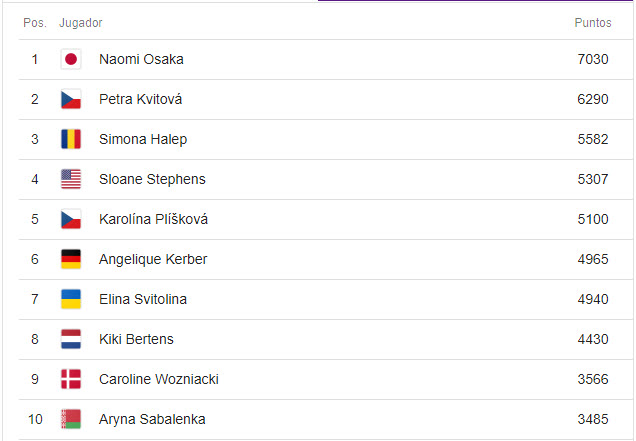The width and height of the screenshot is (636, 441).
Task: Click the Czech flag icon next to Petra Kvitová
Action: pos(71,99)
